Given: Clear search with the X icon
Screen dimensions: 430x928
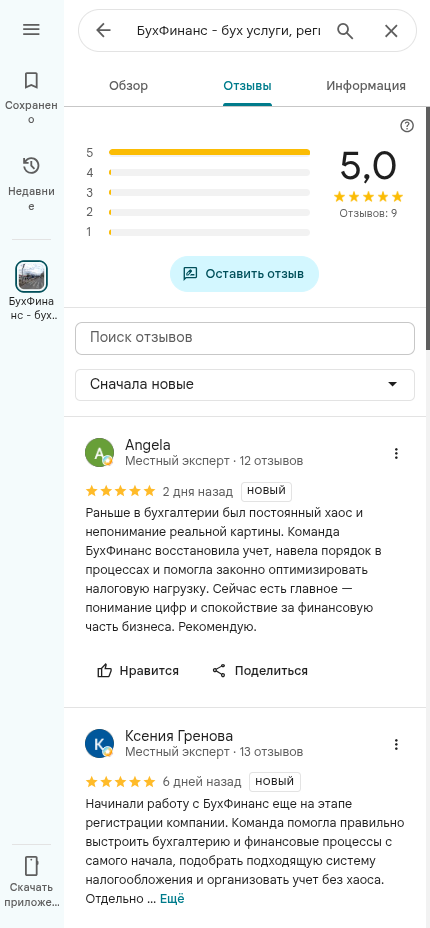Looking at the screenshot, I should [391, 31].
